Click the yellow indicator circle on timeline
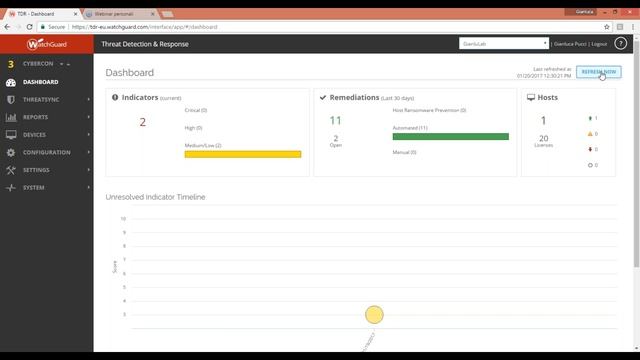Image resolution: width=640 pixels, height=360 pixels. coord(374,315)
